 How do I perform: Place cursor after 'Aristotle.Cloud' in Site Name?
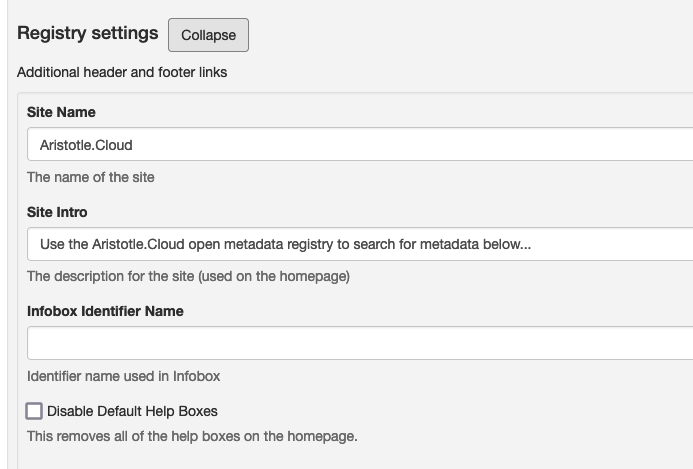point(135,144)
